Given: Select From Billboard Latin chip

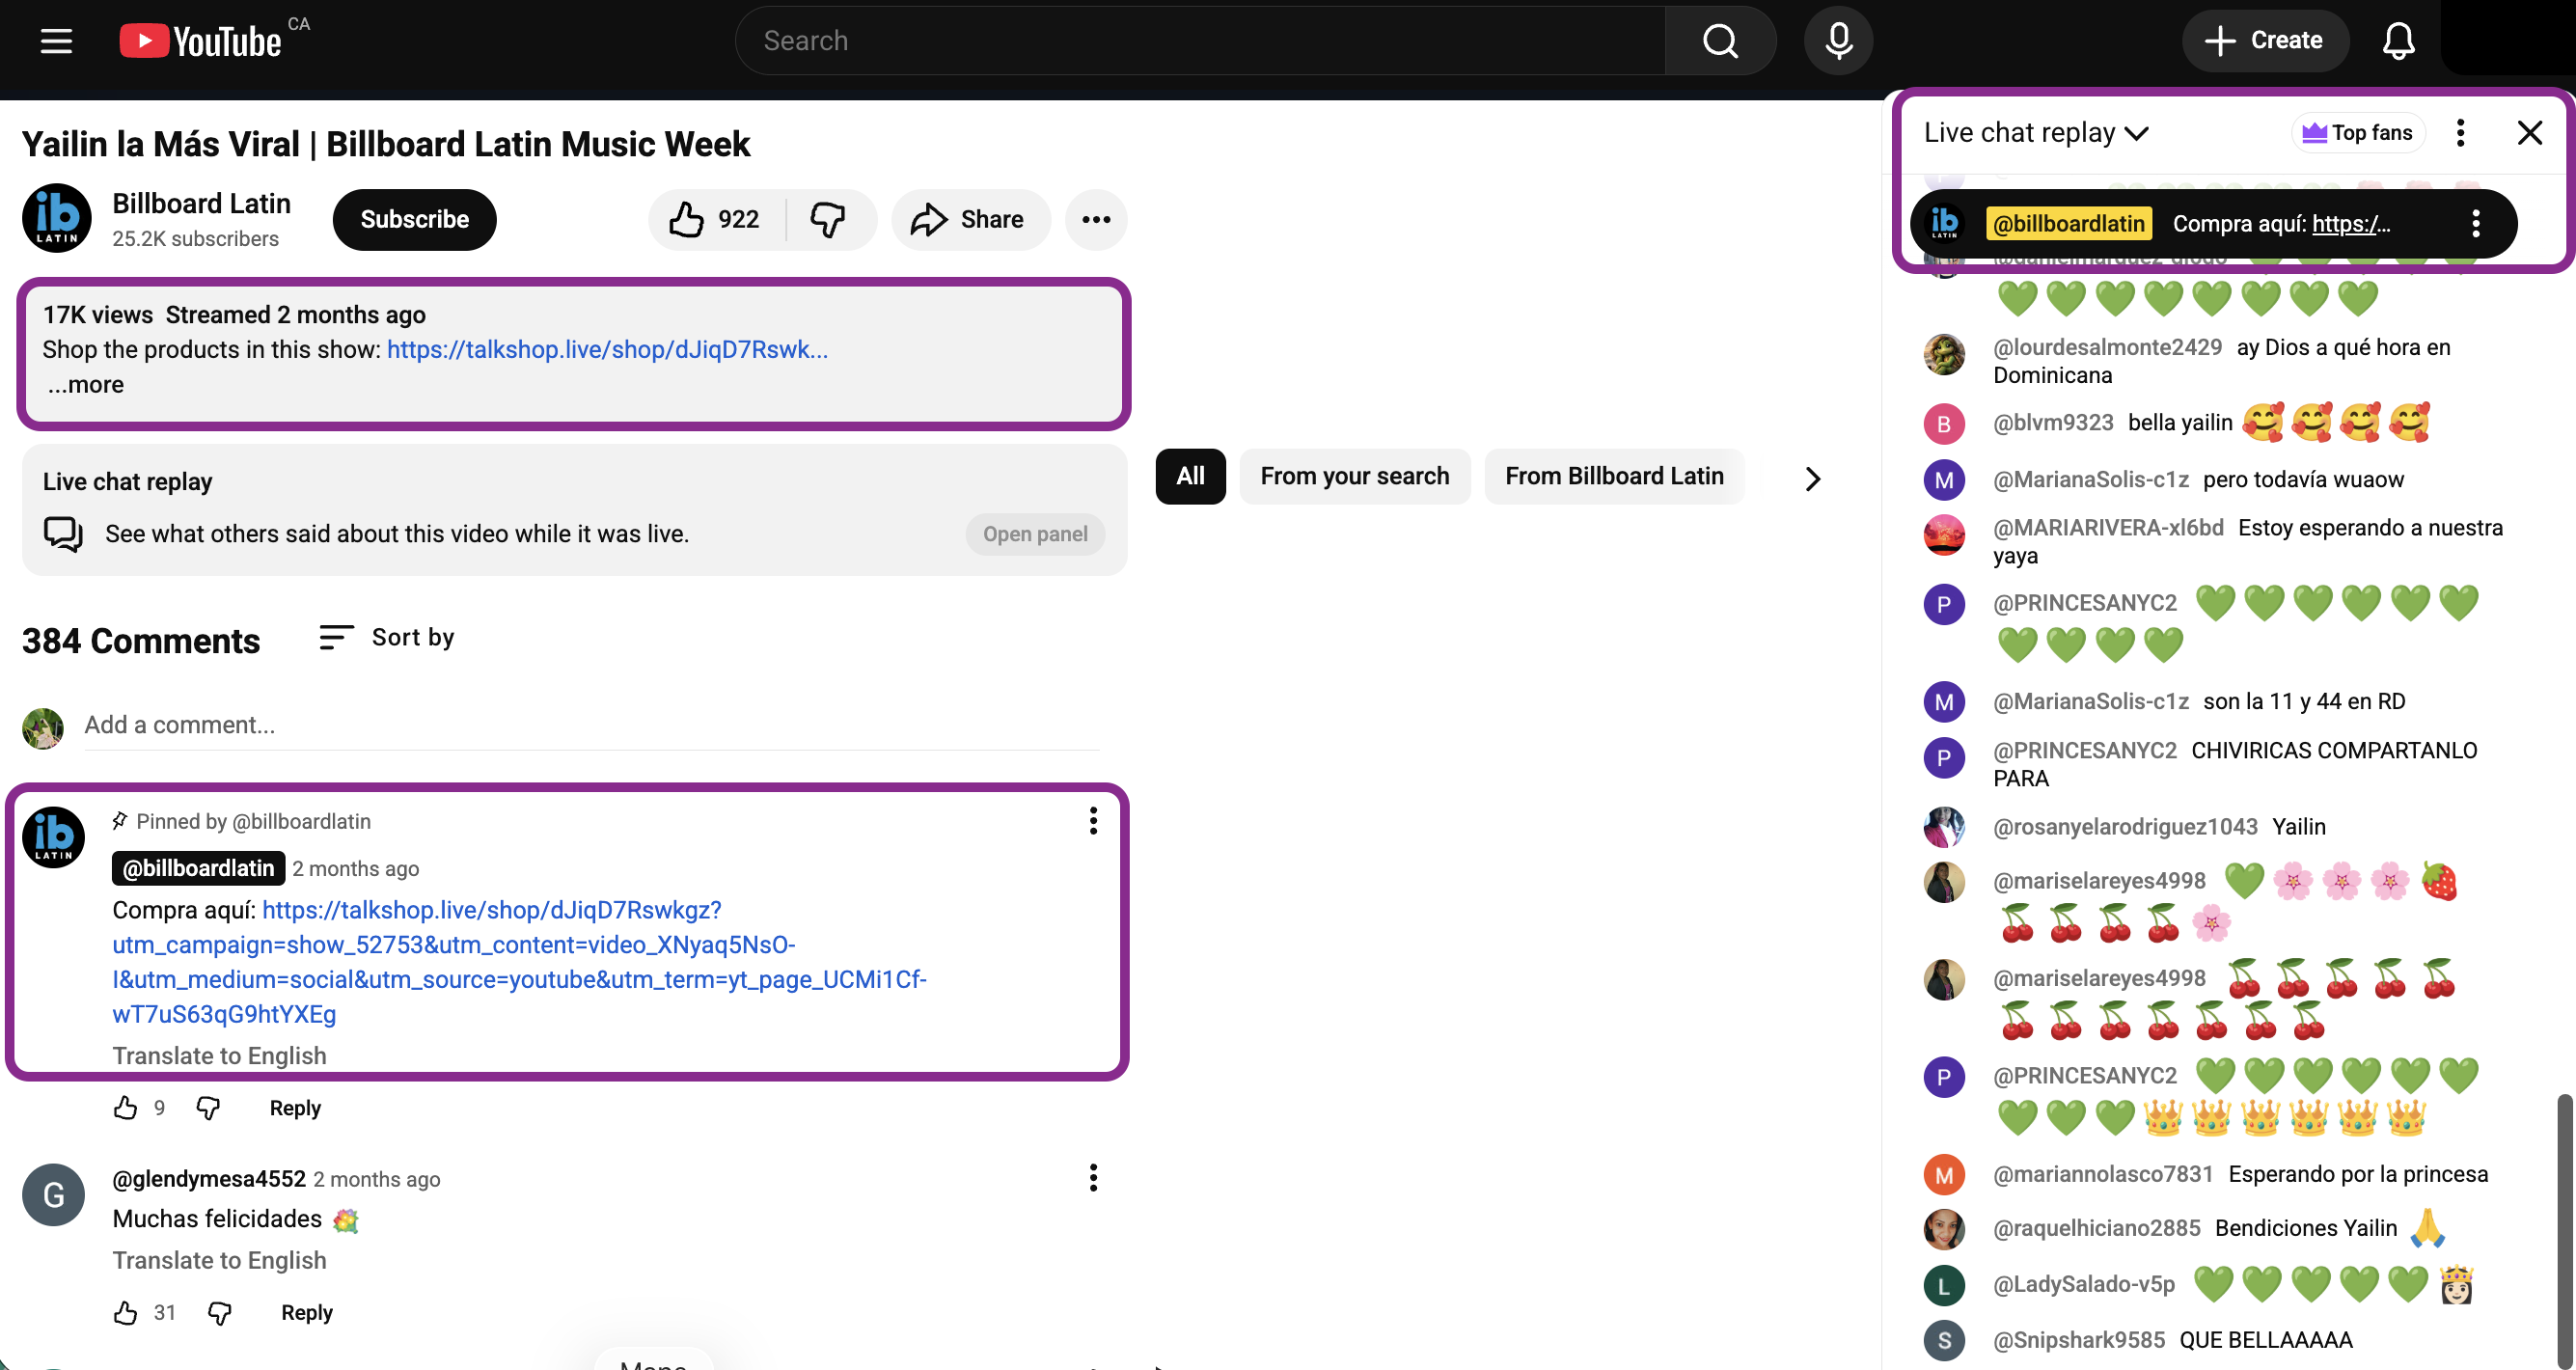Looking at the screenshot, I should click(x=1614, y=476).
